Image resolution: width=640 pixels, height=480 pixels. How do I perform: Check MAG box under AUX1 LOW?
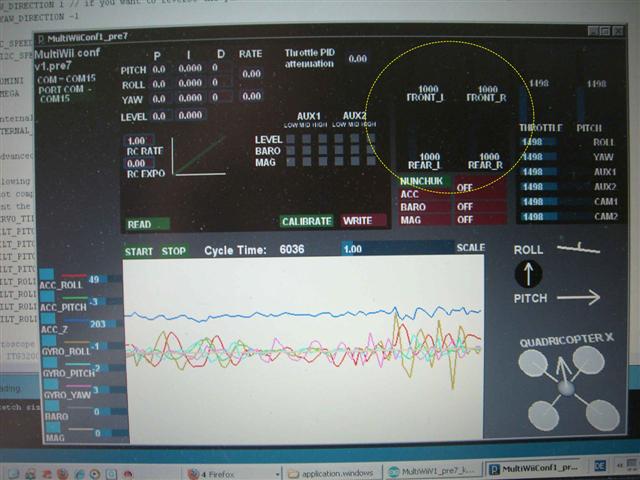pos(291,162)
